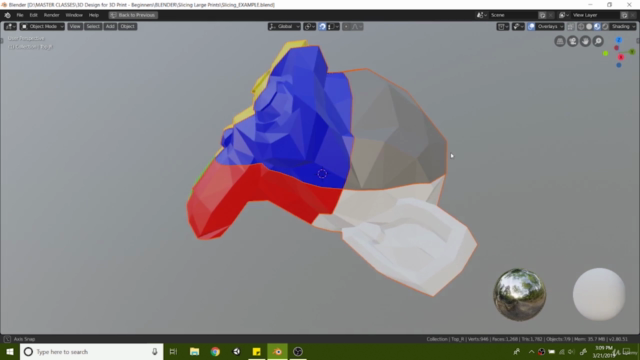Open the Help menu
This screenshot has width=640, height=360.
coord(94,15)
